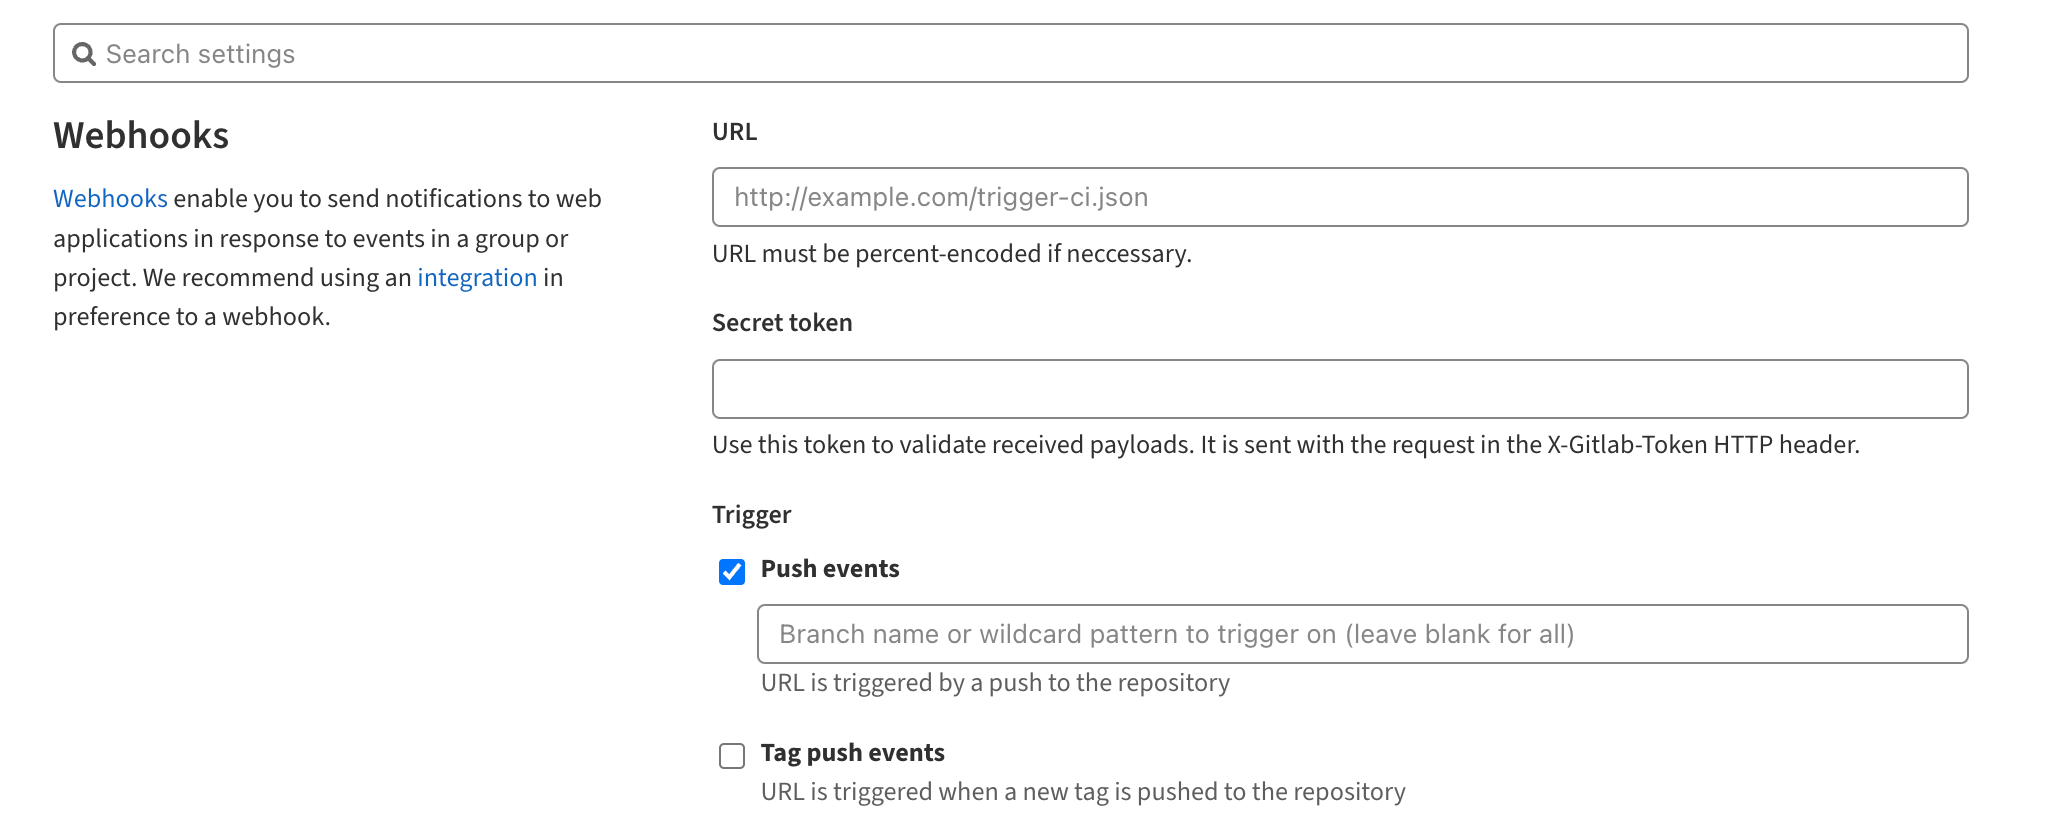
Task: Click the push to repository description
Action: point(995,683)
